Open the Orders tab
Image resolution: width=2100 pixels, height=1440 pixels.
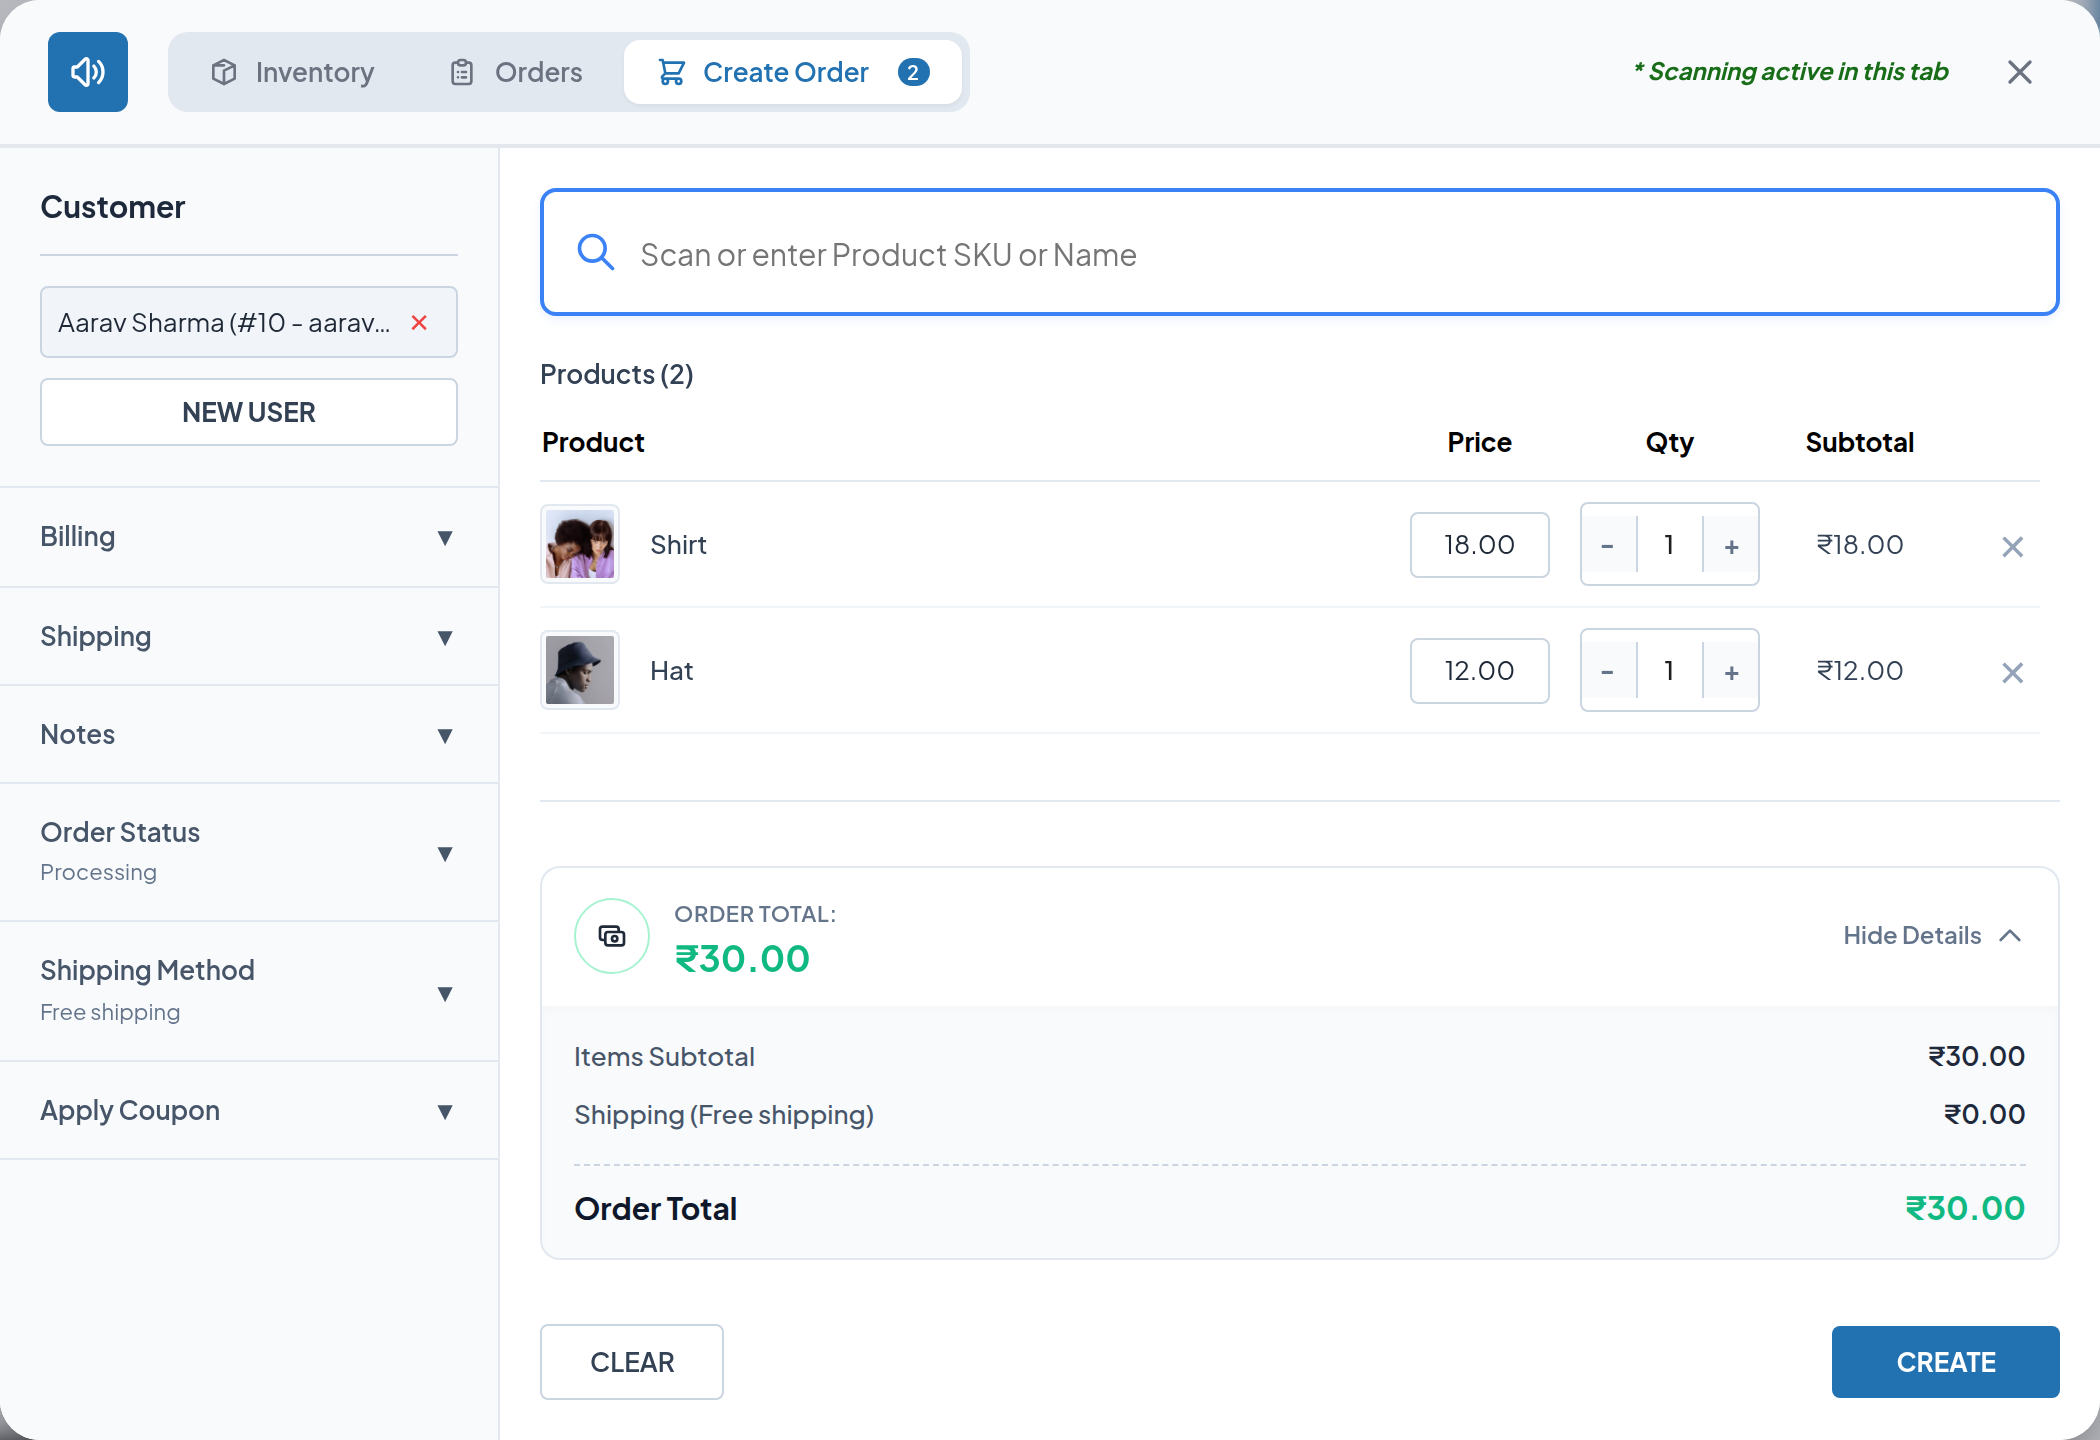[516, 72]
